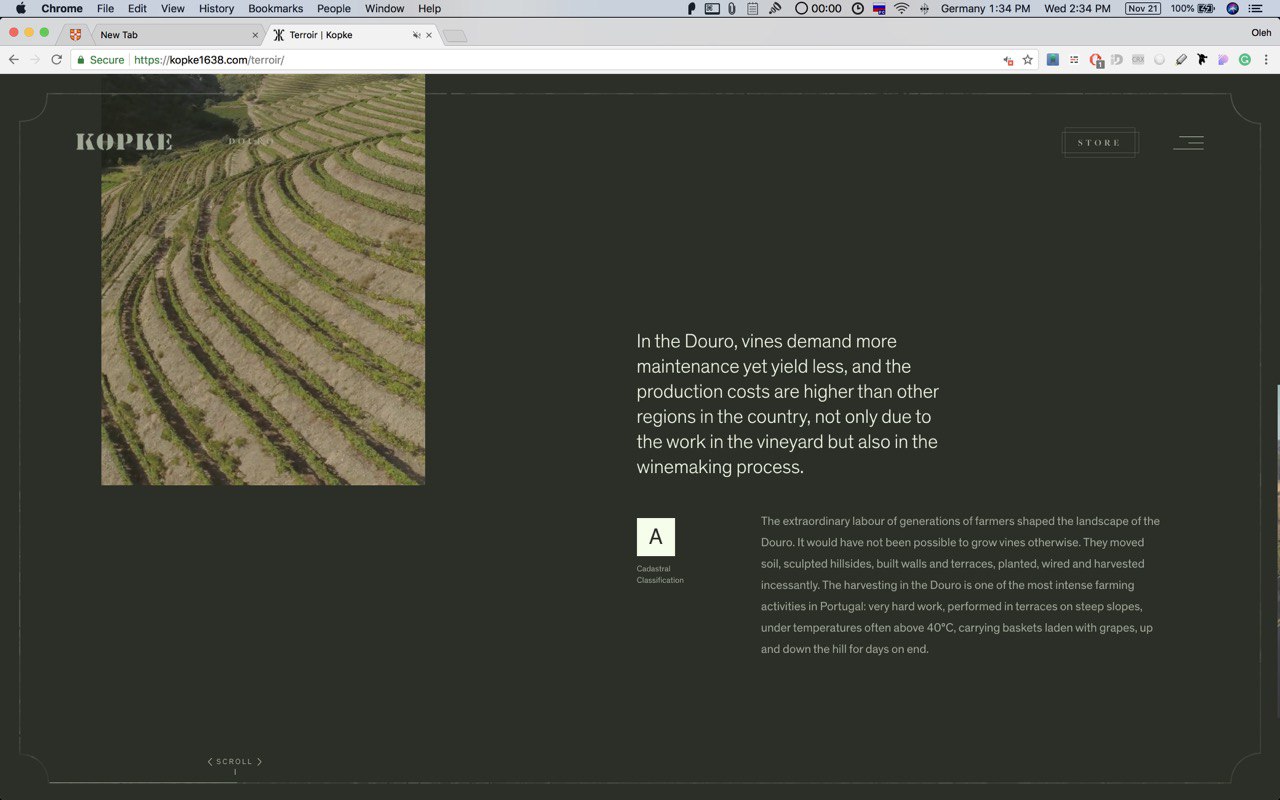Open the Notification Center icon
Screen dimensions: 1280x800
pyautogui.click(x=1256, y=9)
